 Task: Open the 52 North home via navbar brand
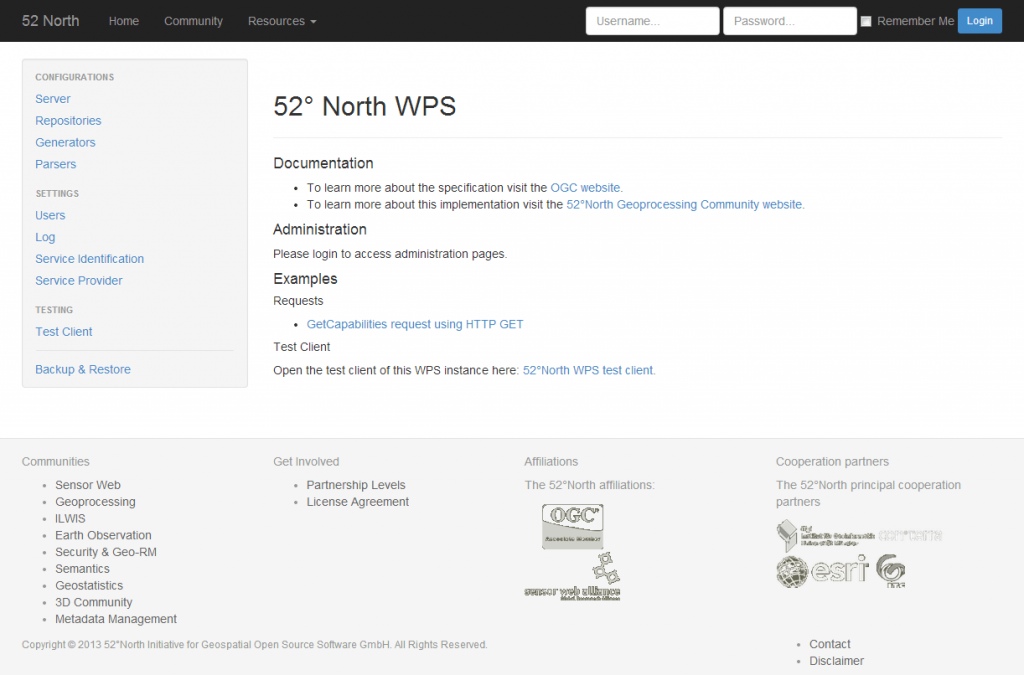pos(49,20)
